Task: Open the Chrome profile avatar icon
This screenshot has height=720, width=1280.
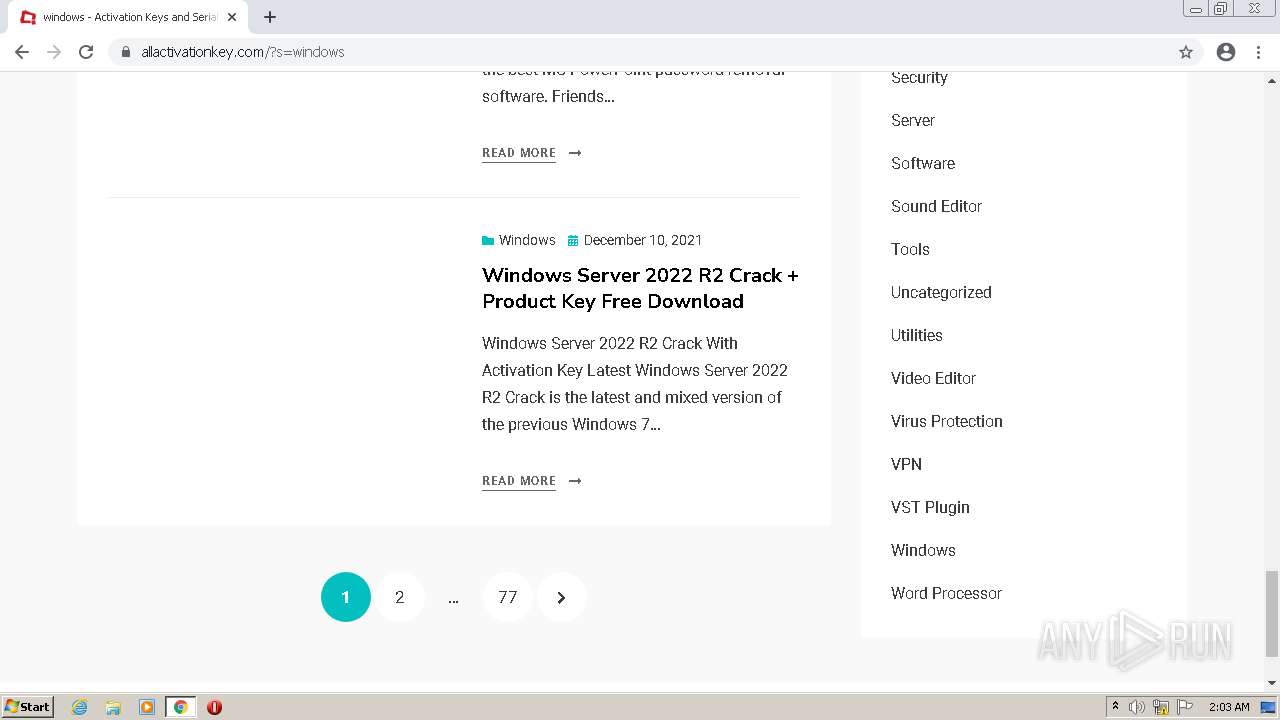Action: point(1226,52)
